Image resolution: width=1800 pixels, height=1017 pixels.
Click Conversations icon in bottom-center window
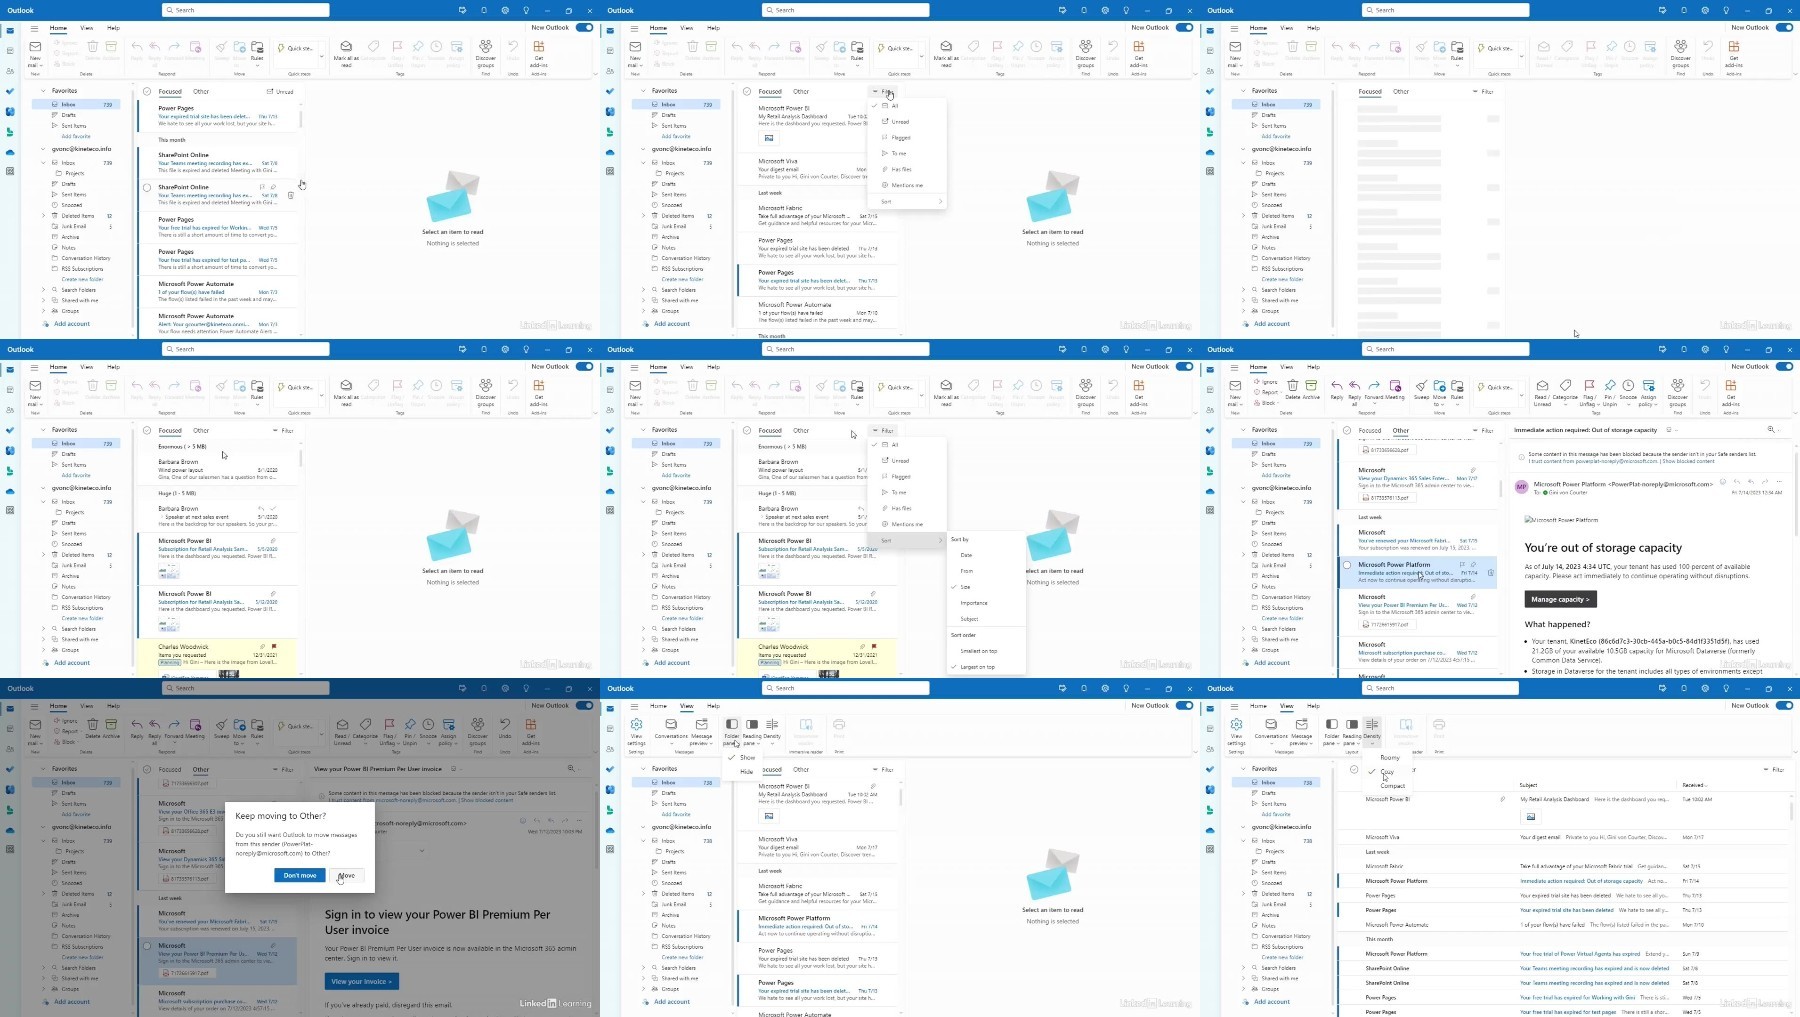(671, 724)
